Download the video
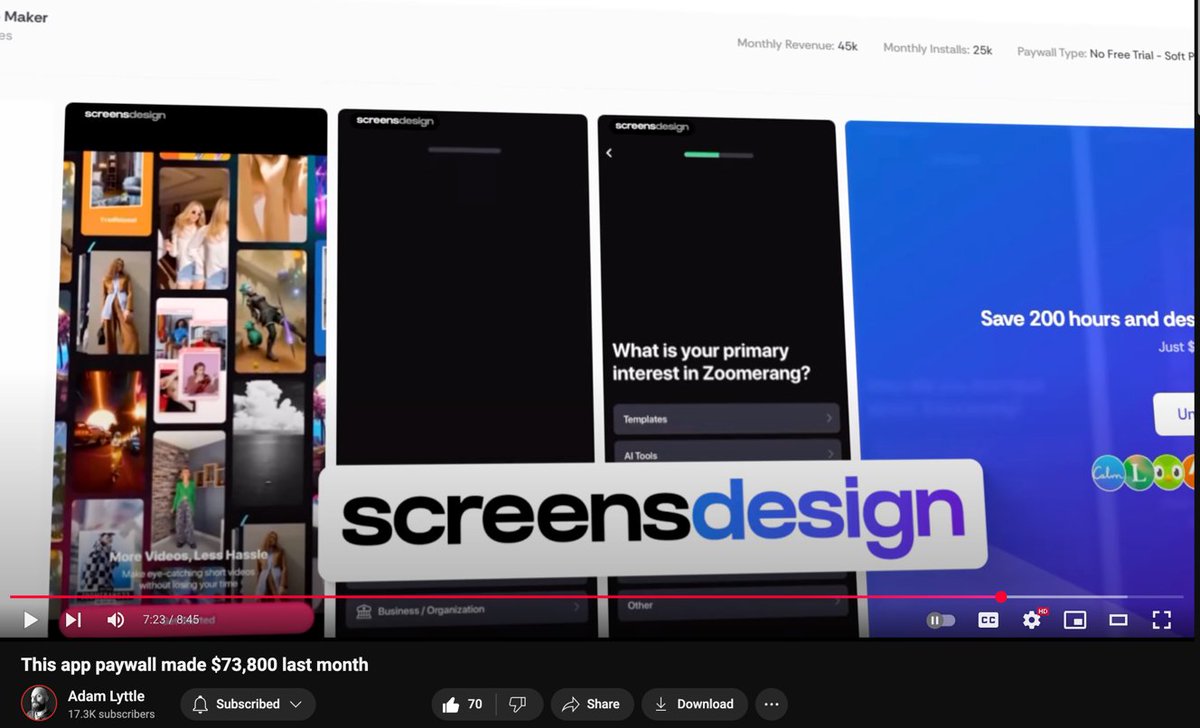 tap(694, 704)
